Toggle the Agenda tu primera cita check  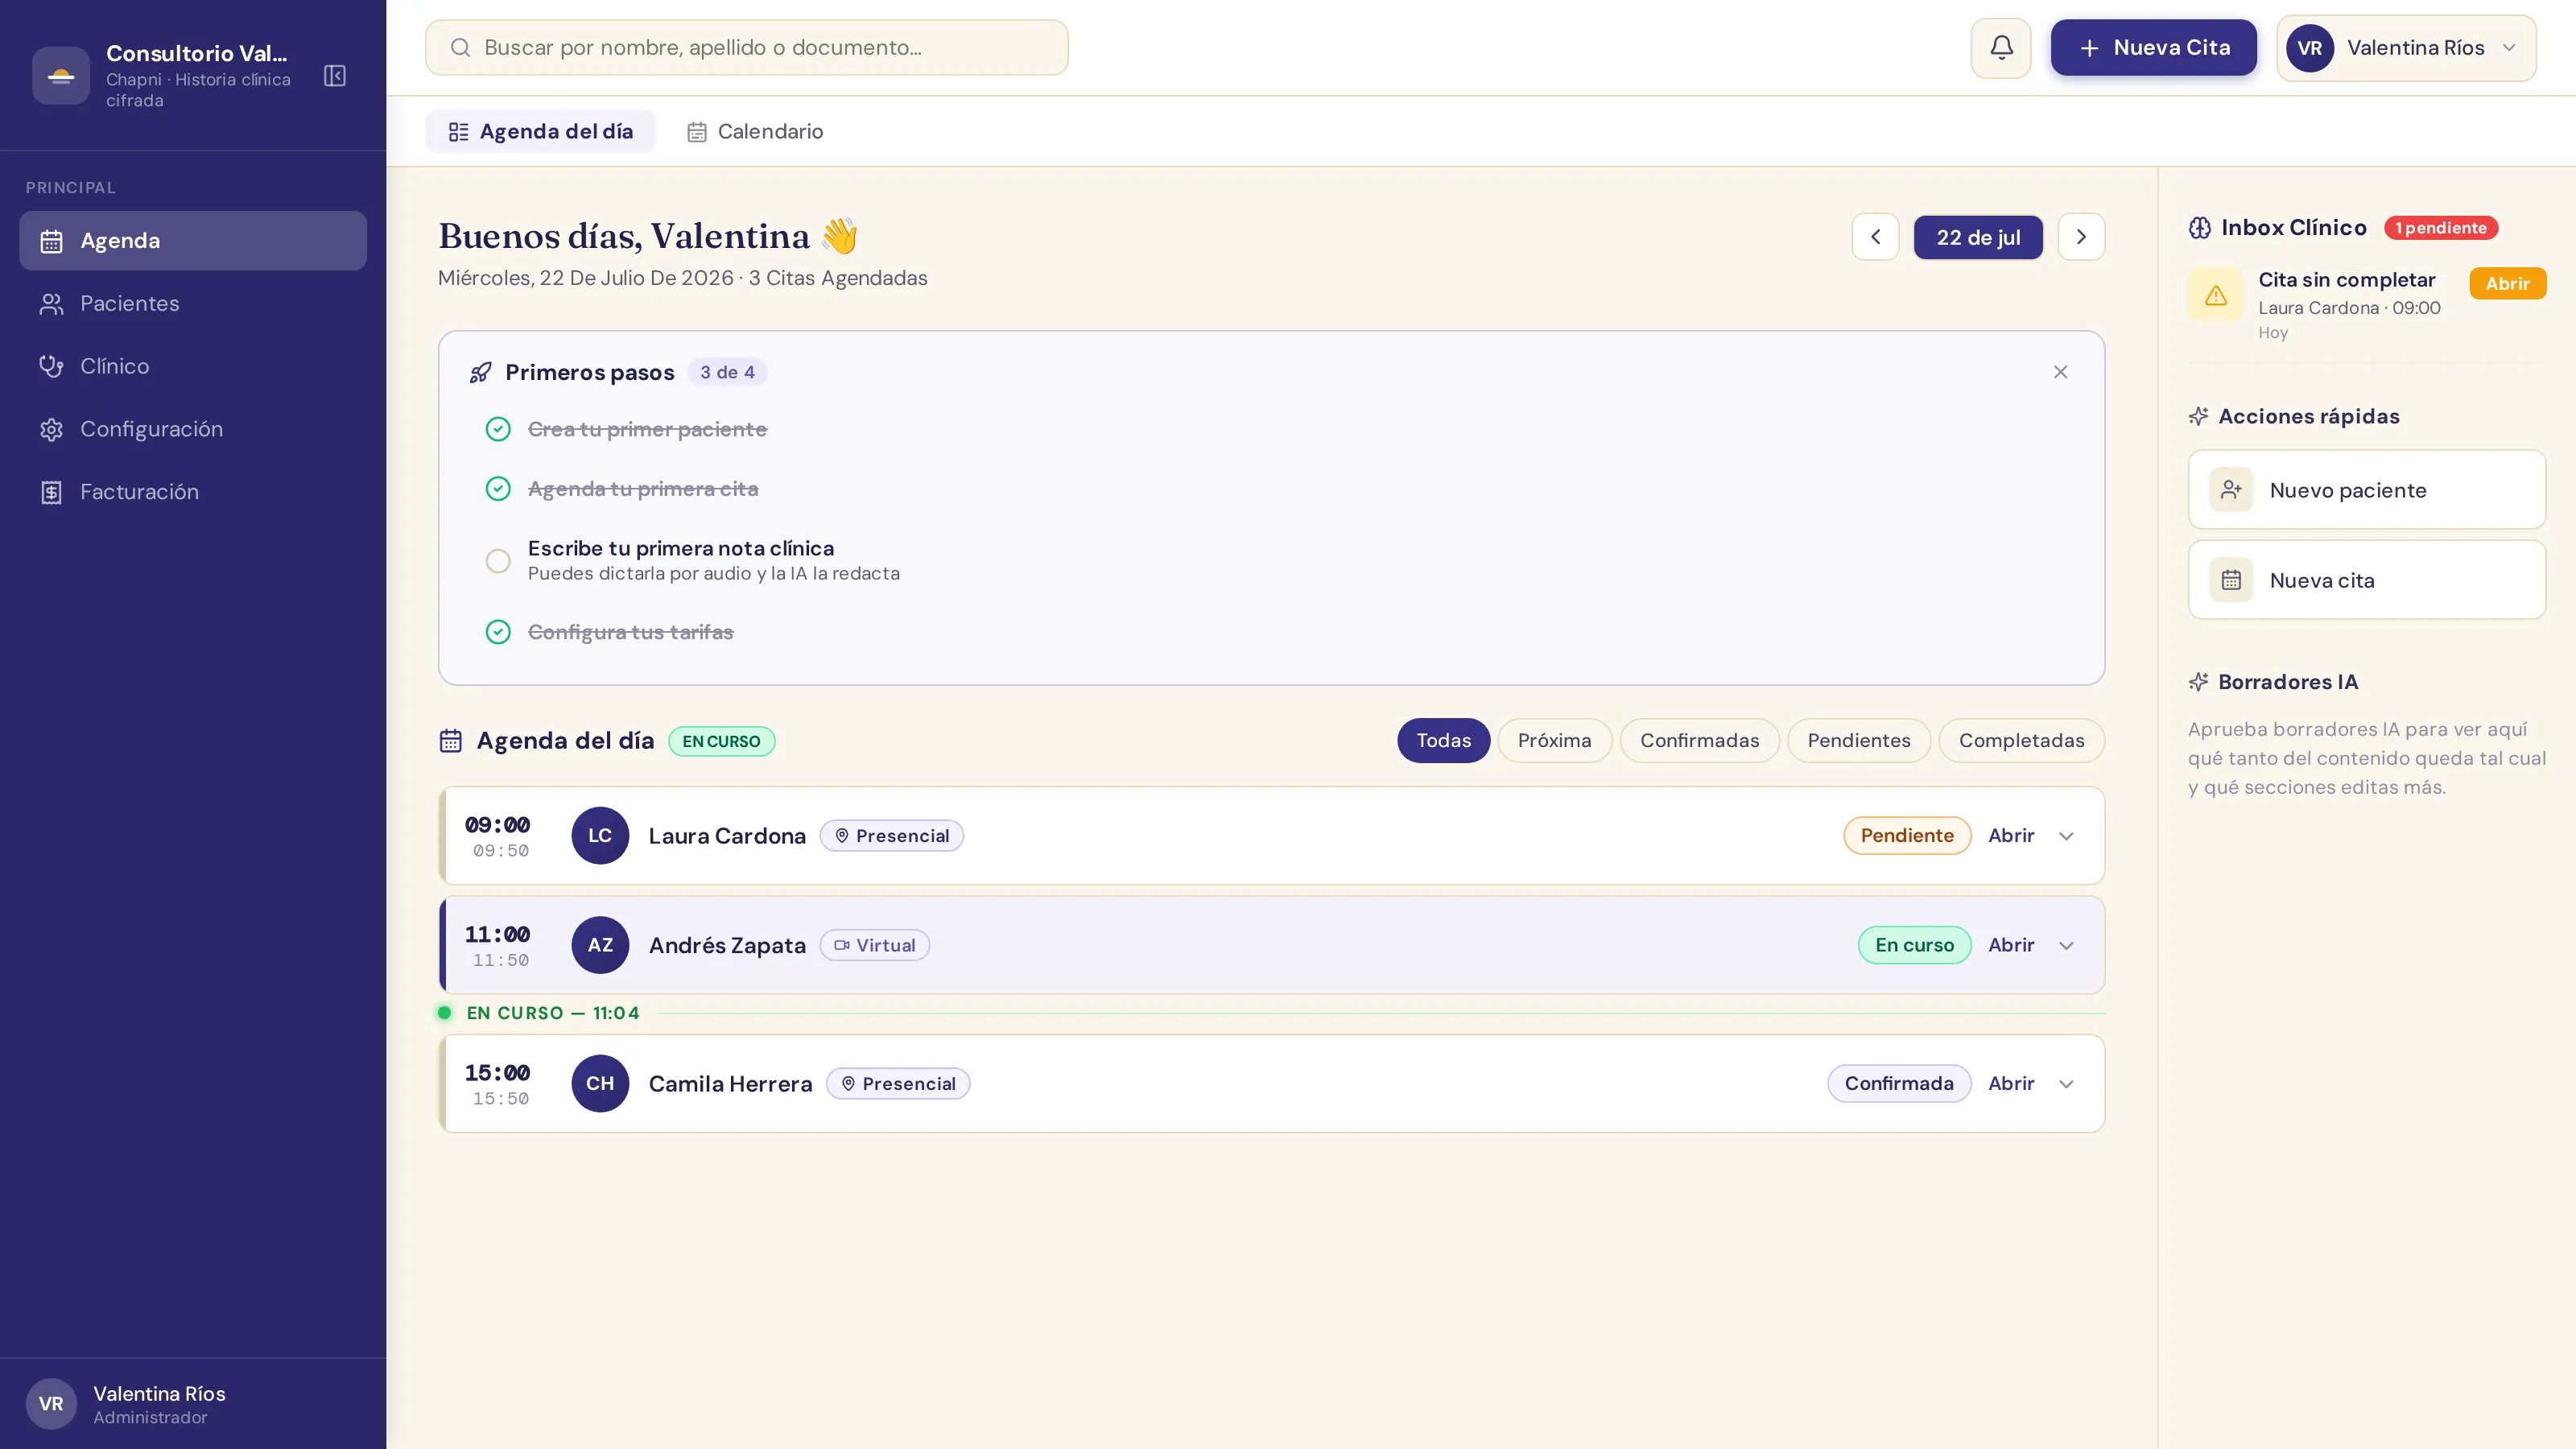pyautogui.click(x=498, y=489)
